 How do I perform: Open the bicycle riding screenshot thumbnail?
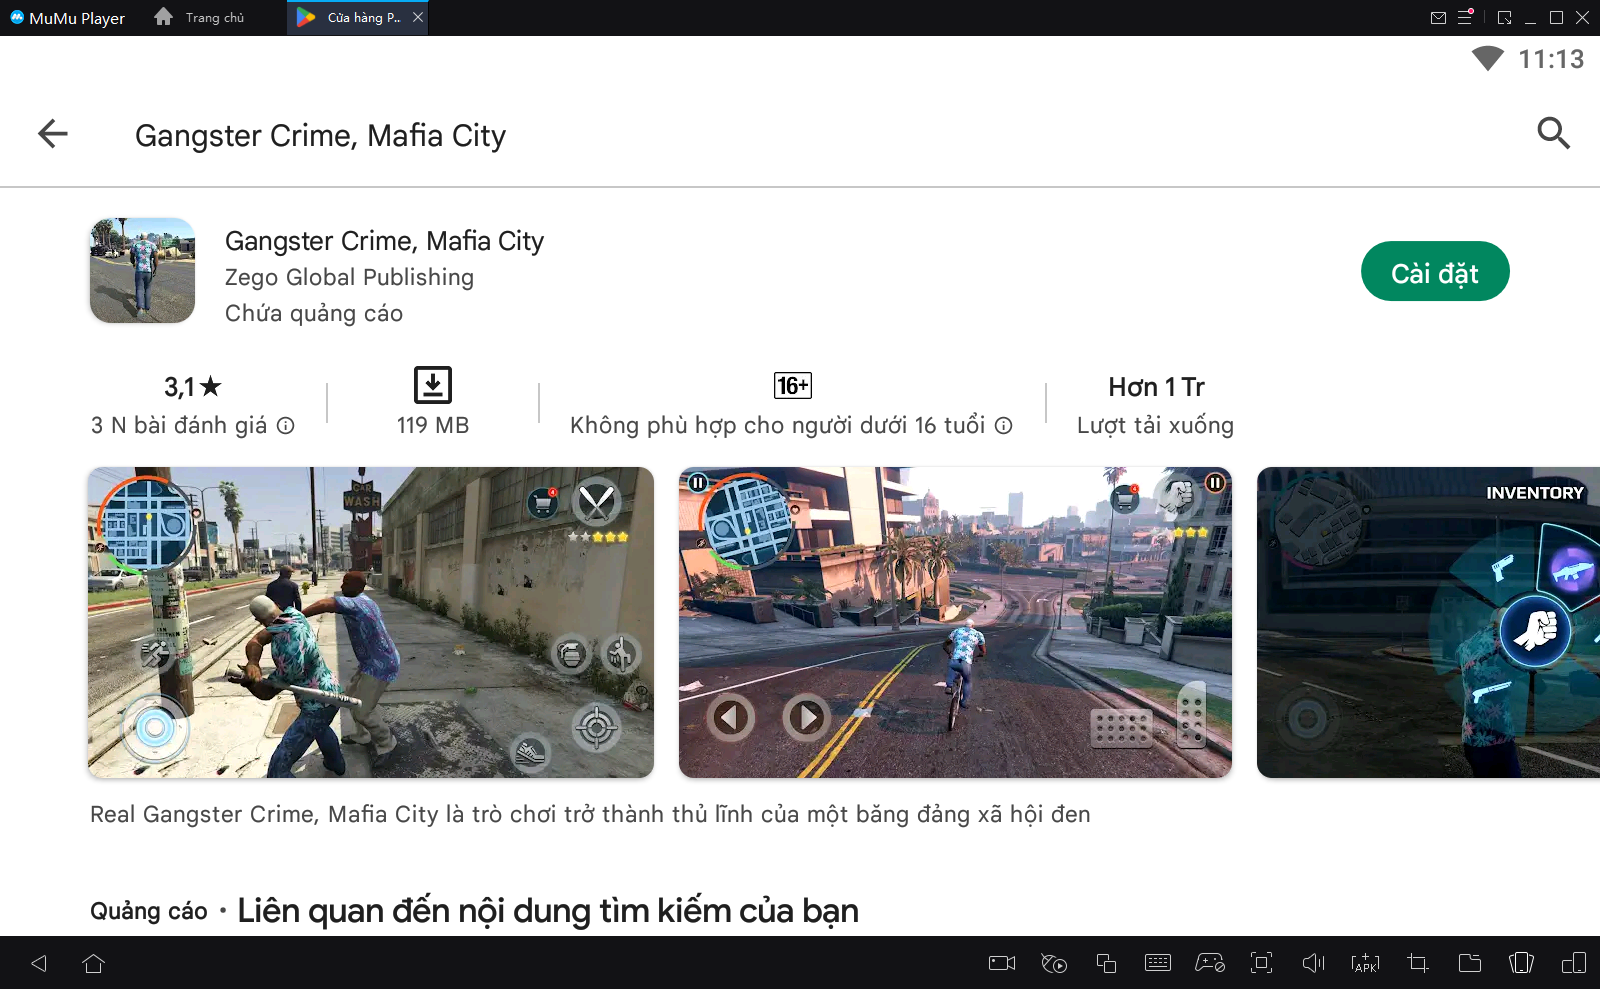pyautogui.click(x=955, y=622)
